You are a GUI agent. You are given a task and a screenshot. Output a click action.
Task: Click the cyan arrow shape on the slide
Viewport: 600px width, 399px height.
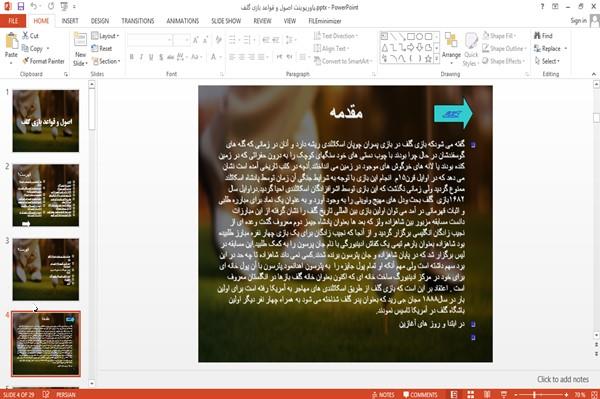453,113
